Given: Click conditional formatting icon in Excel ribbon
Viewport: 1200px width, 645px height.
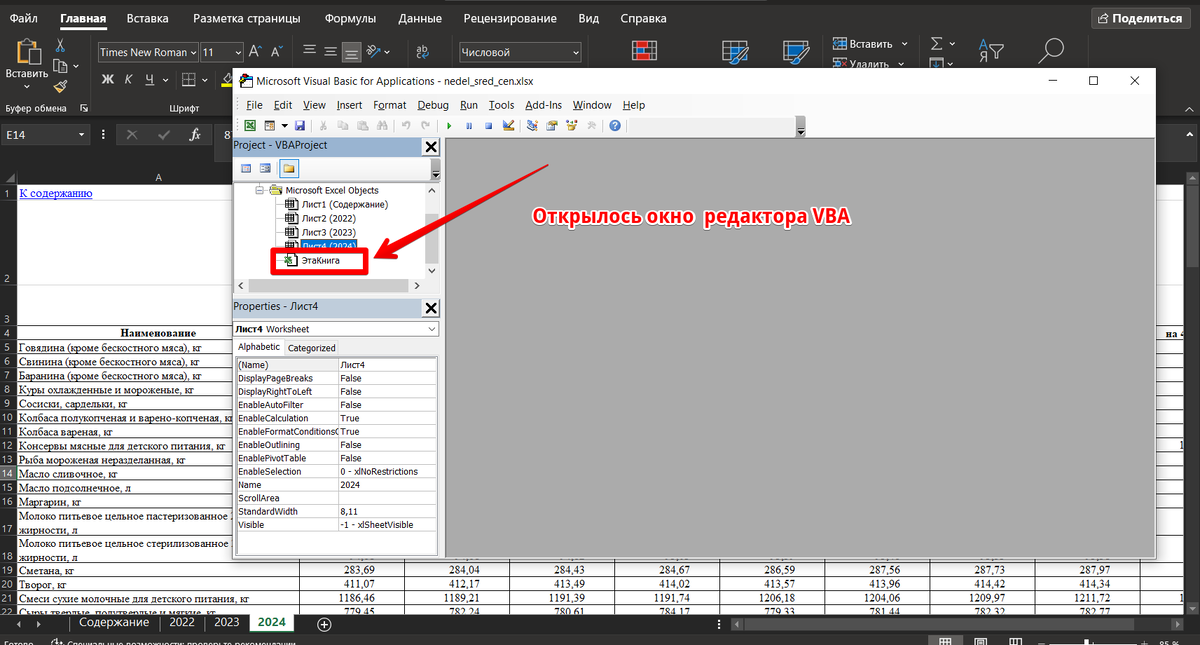Looking at the screenshot, I should coord(645,51).
